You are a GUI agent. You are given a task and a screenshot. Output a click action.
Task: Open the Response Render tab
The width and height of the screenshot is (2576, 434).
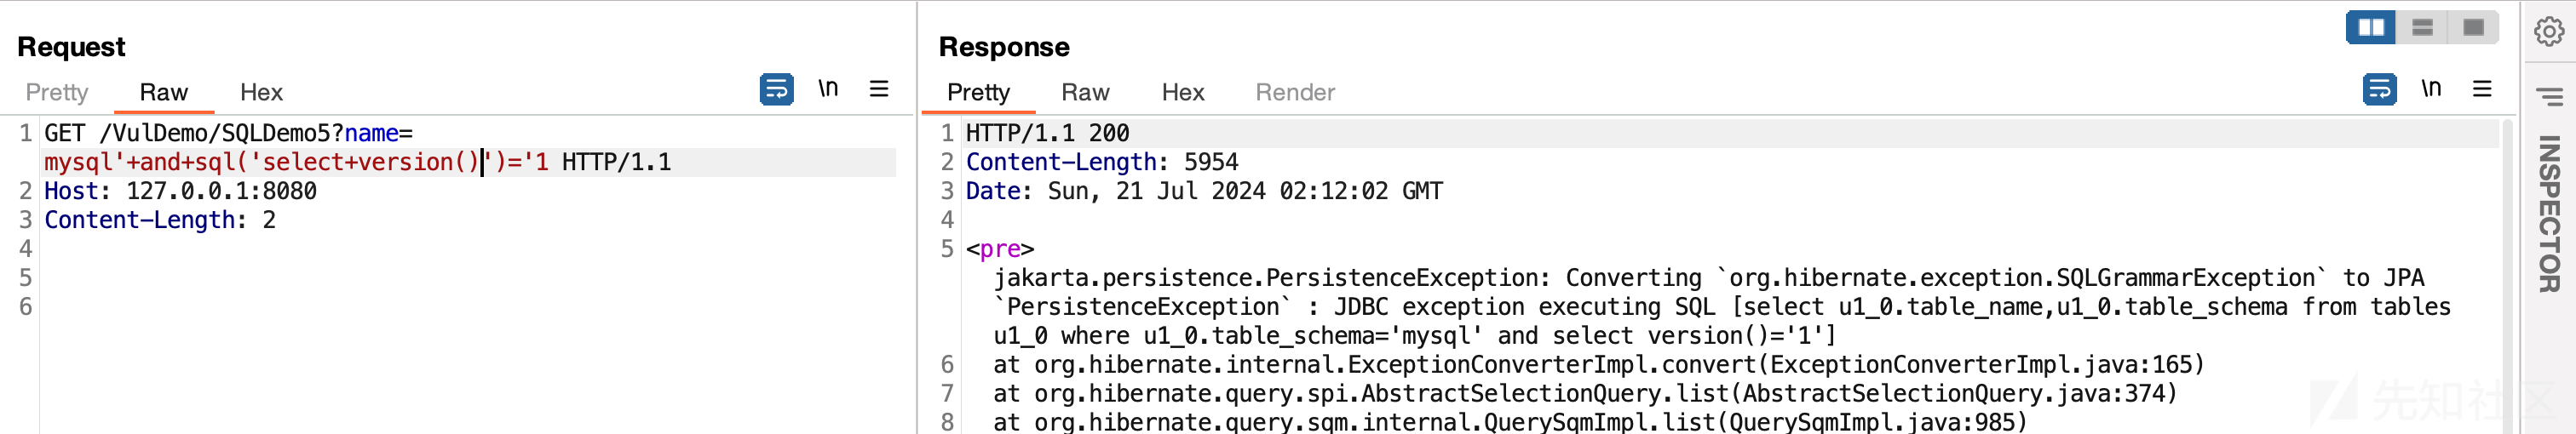pos(1295,92)
